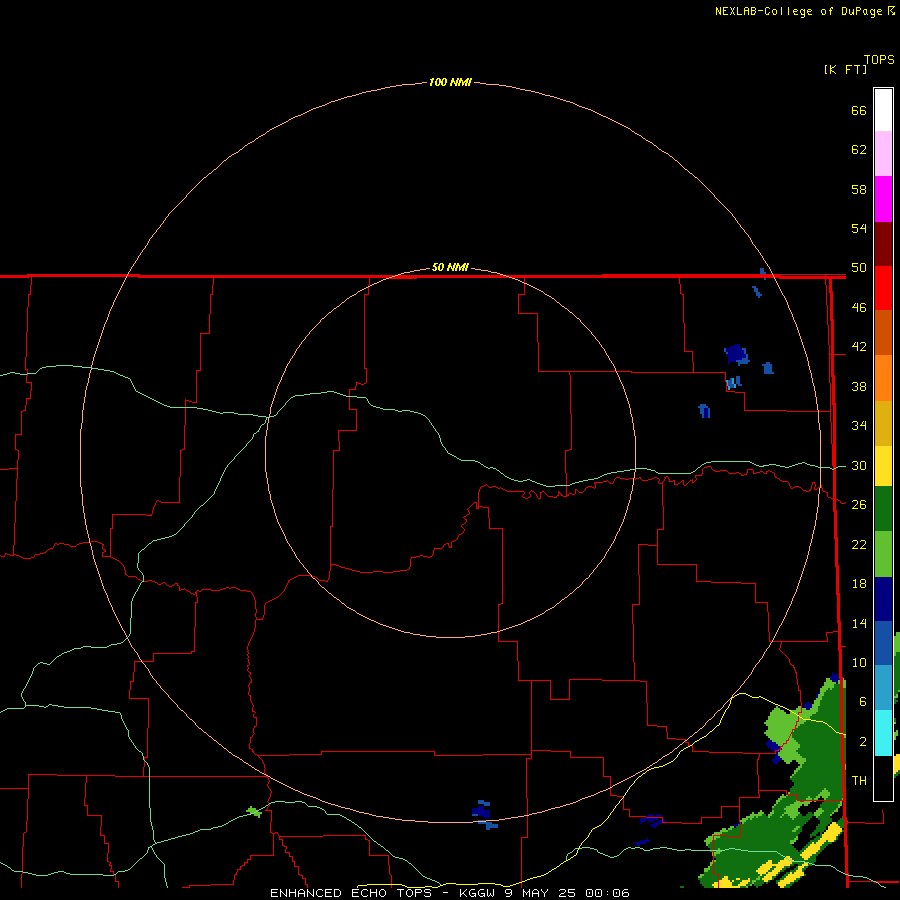Pick the yellow legend swatch
Image resolution: width=900 pixels, height=900 pixels.
point(883,466)
